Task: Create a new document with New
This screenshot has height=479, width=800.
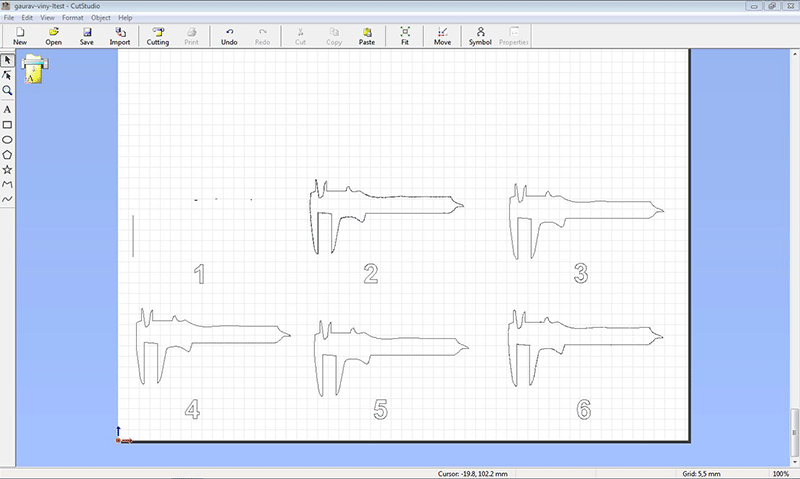Action: pyautogui.click(x=20, y=36)
